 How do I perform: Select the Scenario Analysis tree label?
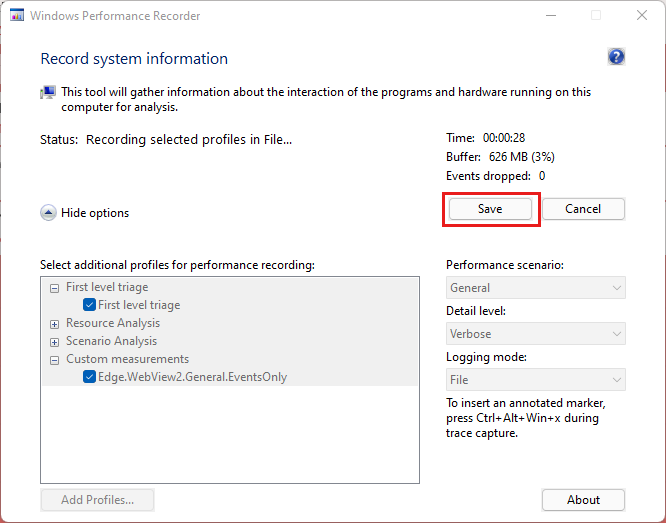111,341
